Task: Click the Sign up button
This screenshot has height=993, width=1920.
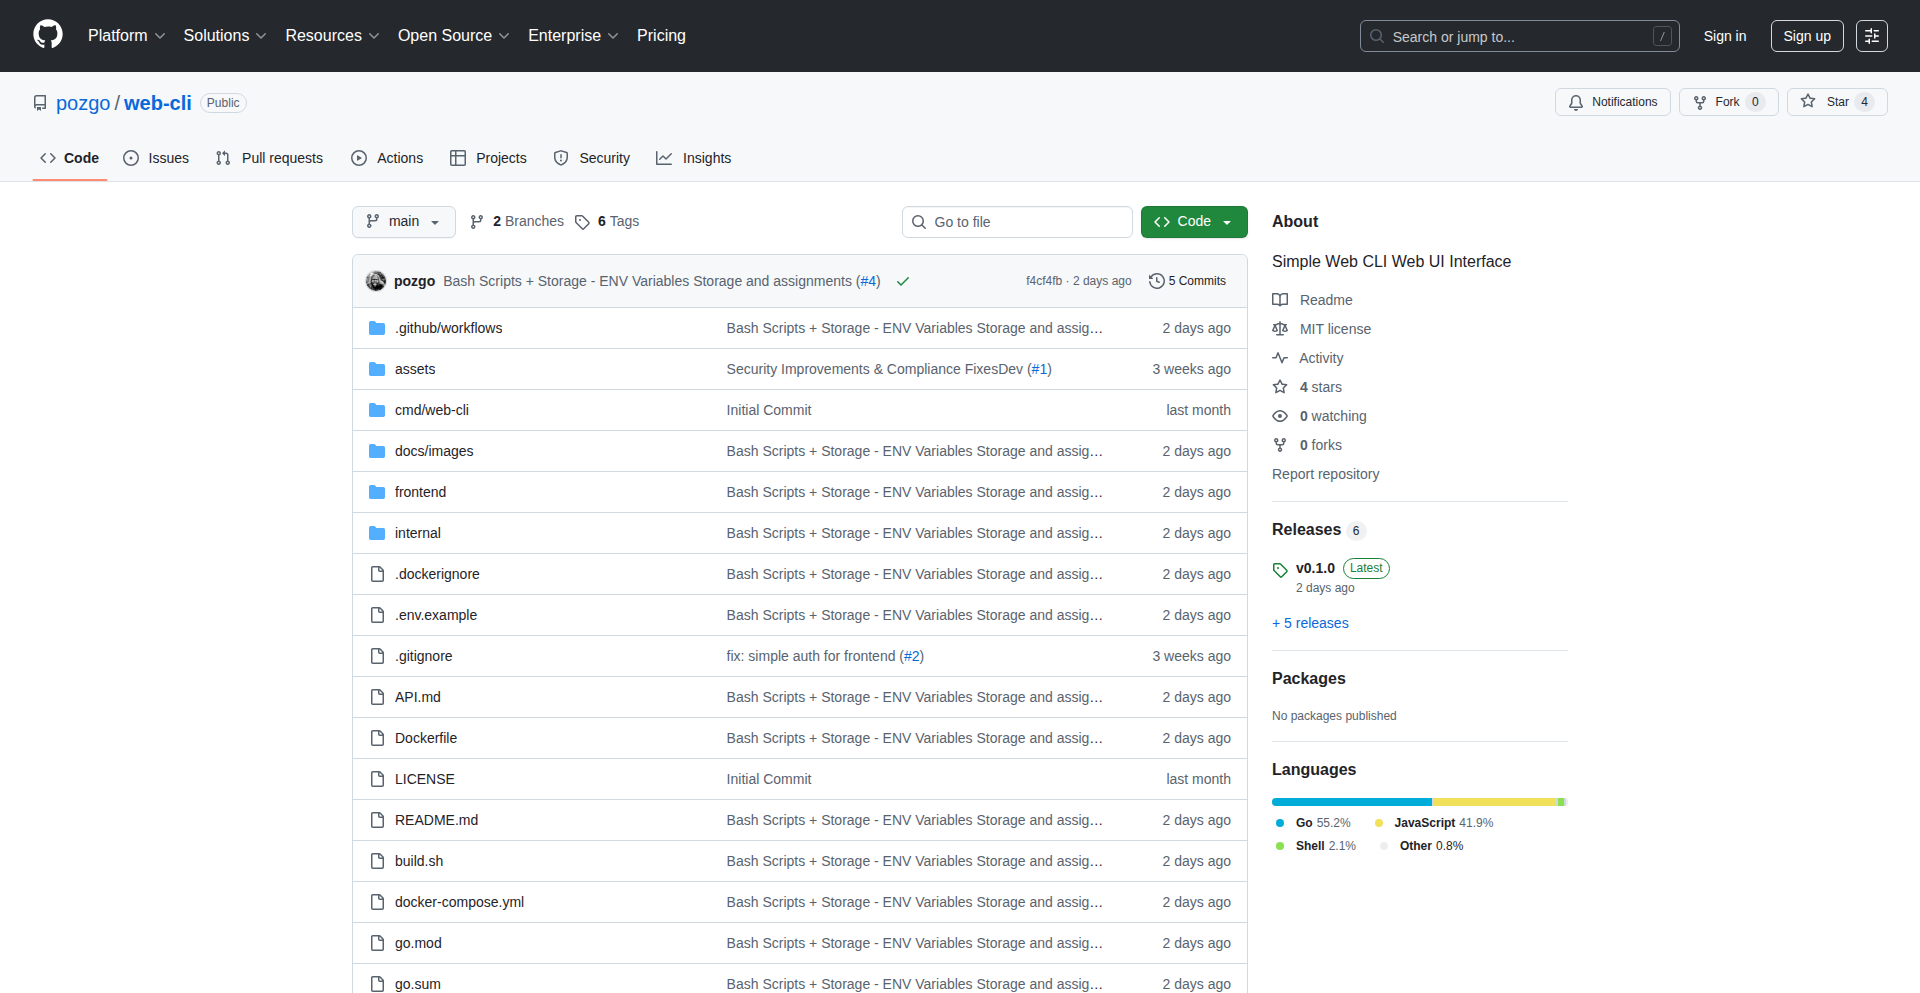Action: point(1806,36)
